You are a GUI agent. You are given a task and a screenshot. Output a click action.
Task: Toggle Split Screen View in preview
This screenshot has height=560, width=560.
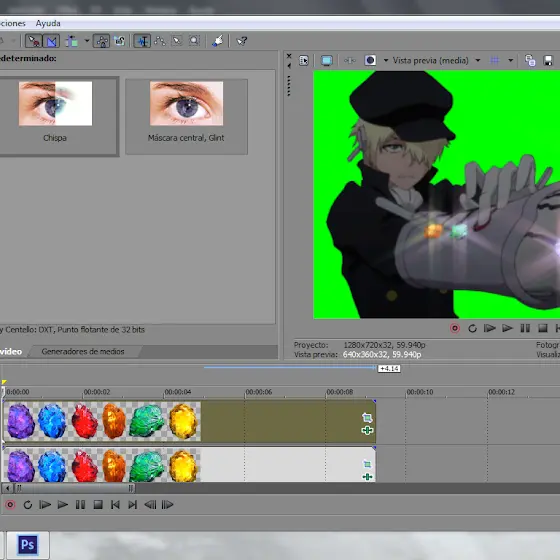click(x=370, y=60)
